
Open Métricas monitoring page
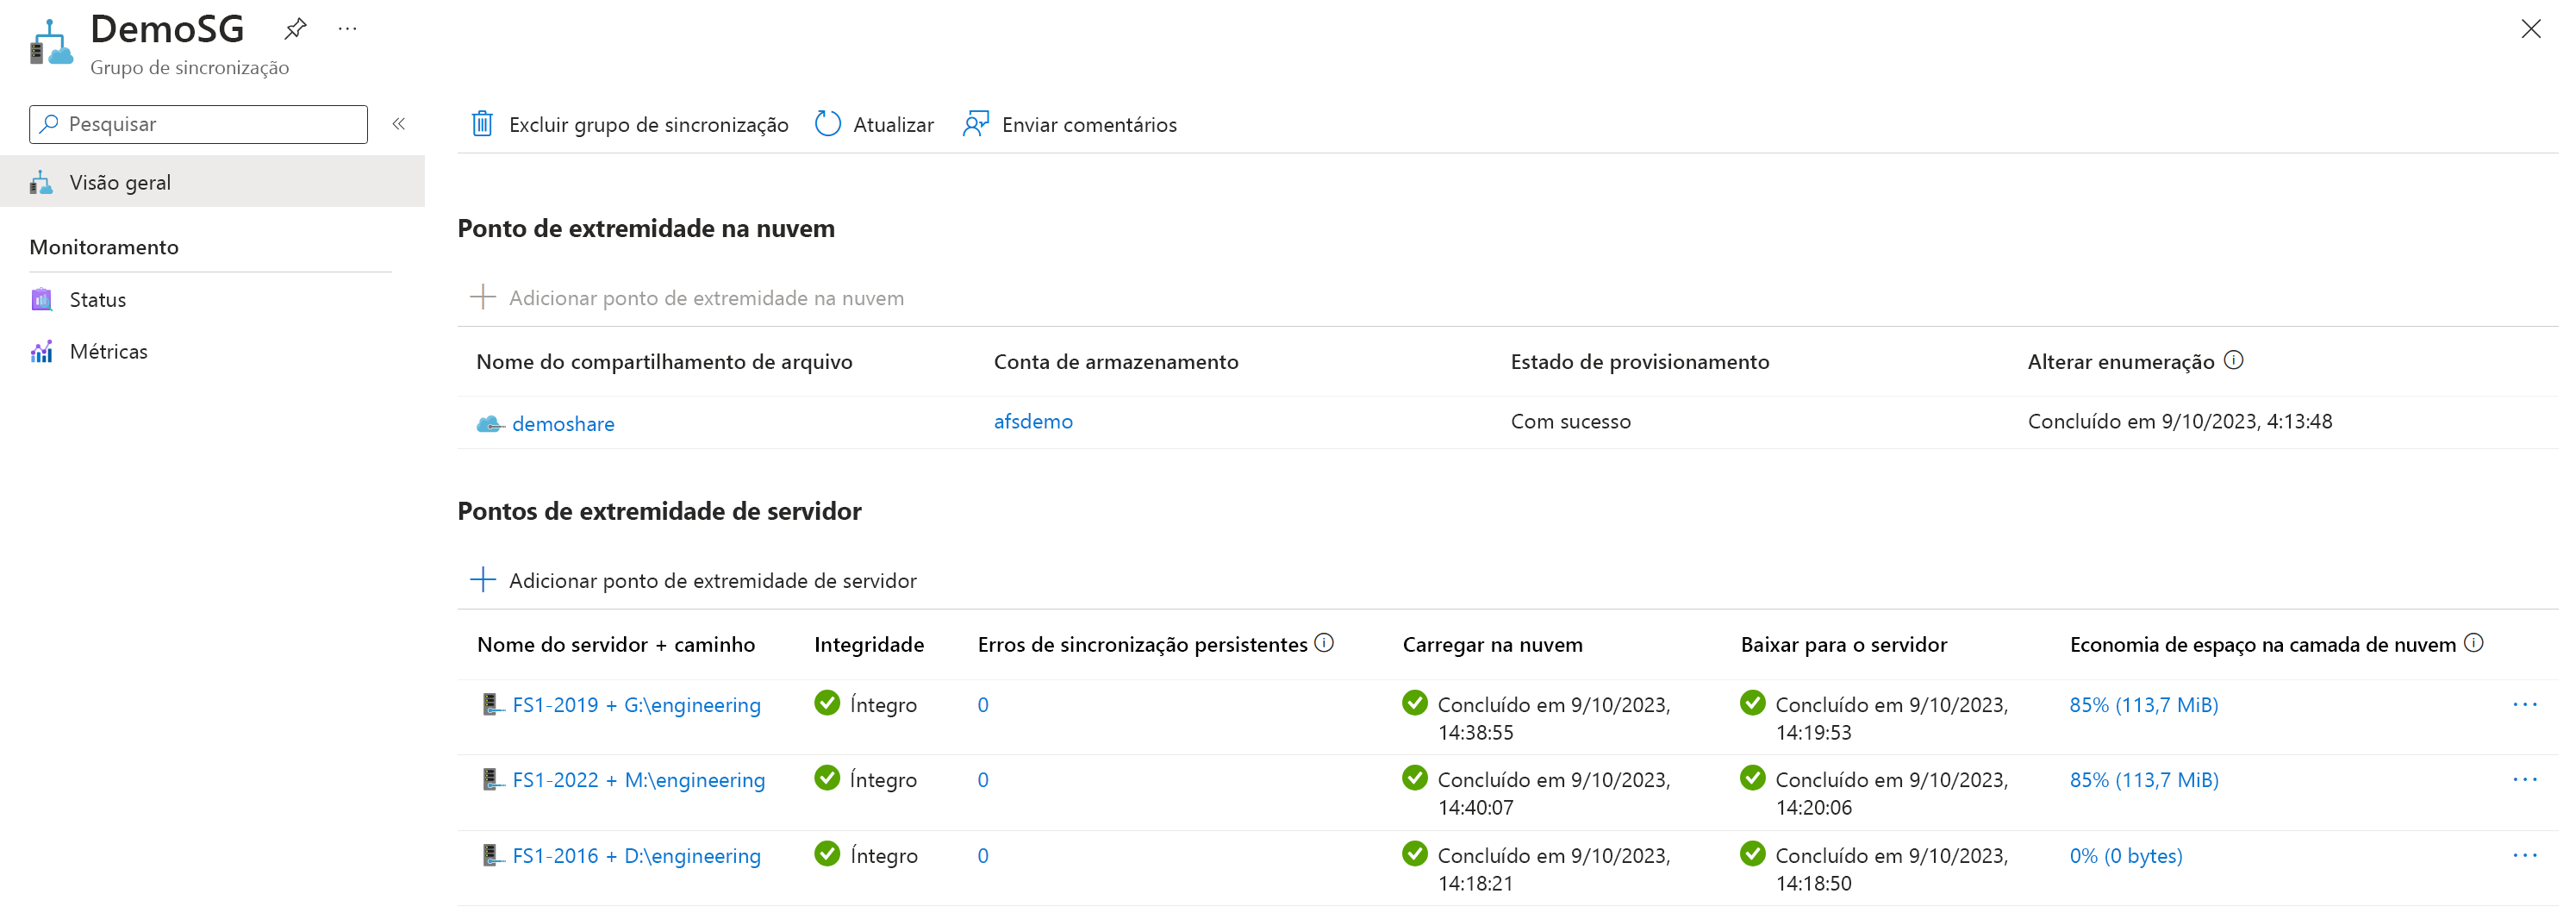point(108,351)
